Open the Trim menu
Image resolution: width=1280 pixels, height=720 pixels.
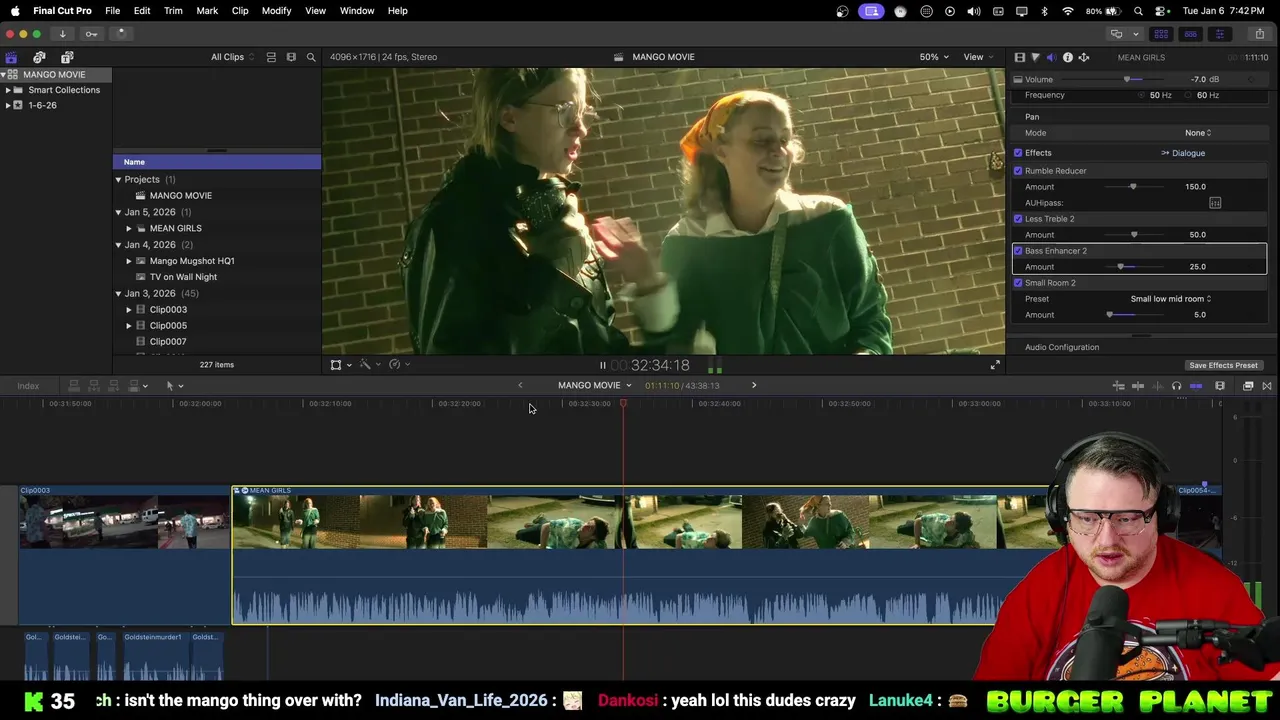(x=173, y=11)
